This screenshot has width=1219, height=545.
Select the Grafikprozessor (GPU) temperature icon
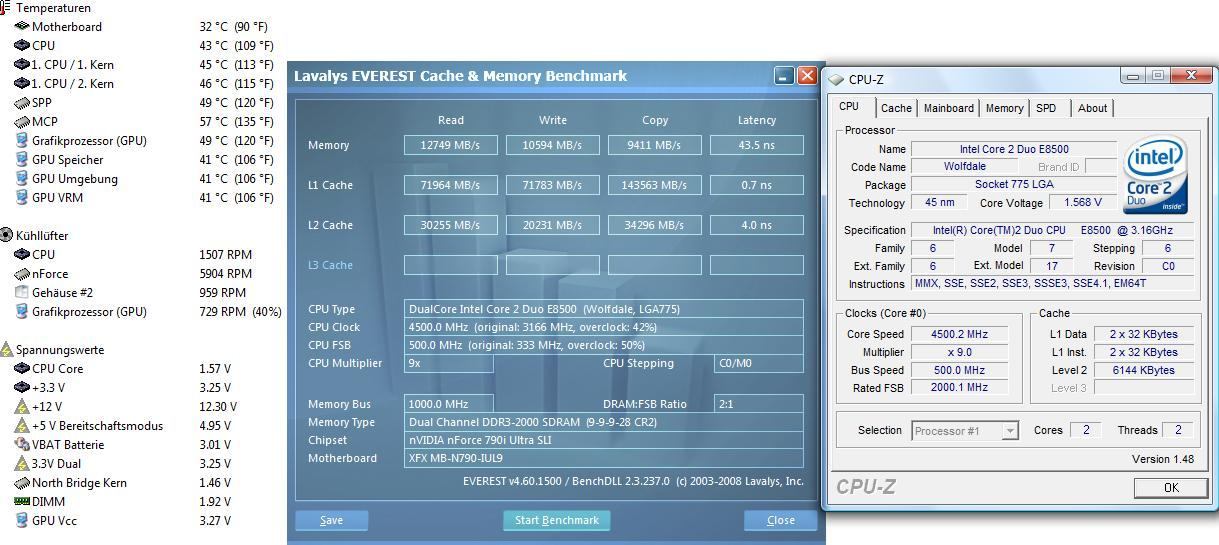(x=22, y=140)
